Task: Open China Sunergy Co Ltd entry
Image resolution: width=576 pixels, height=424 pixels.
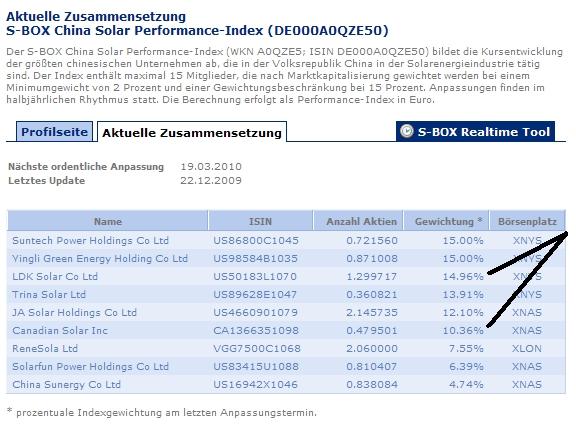Action: coord(66,384)
